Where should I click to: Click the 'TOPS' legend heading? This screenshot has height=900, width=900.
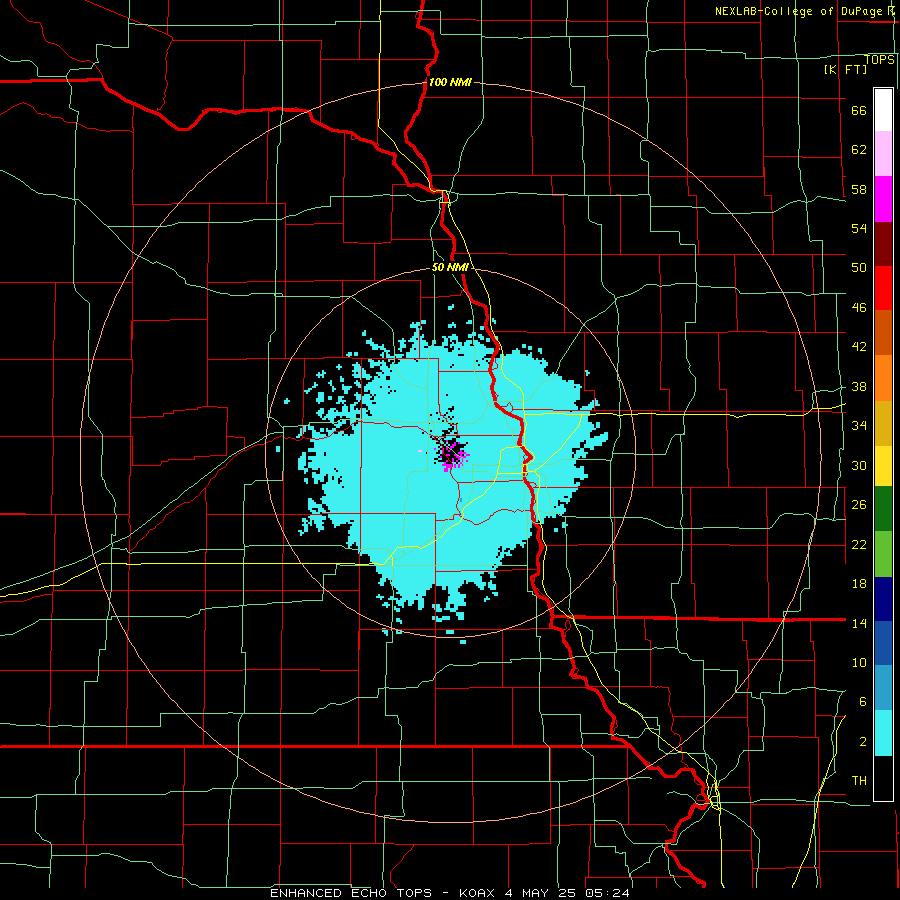pyautogui.click(x=879, y=60)
